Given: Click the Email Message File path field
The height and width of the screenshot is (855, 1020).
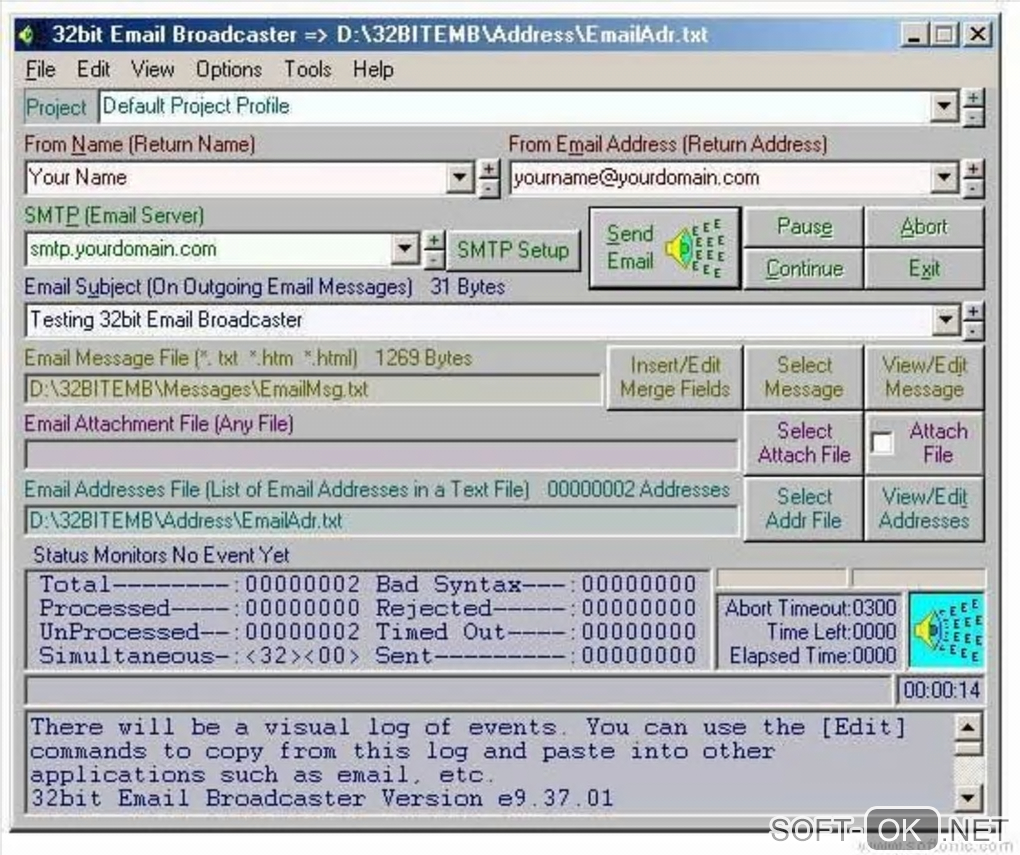Looking at the screenshot, I should coord(313,390).
